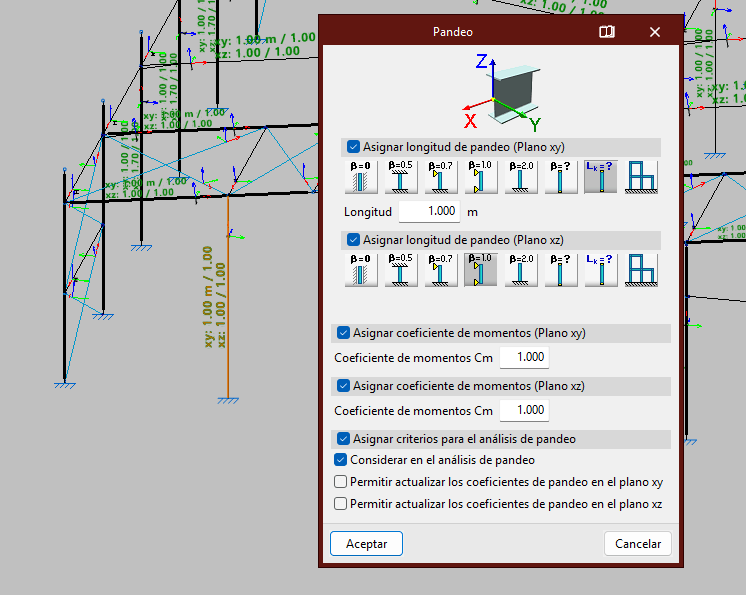Screen dimensions: 746x595
Task: Click the Longitud input field
Action: coord(430,212)
